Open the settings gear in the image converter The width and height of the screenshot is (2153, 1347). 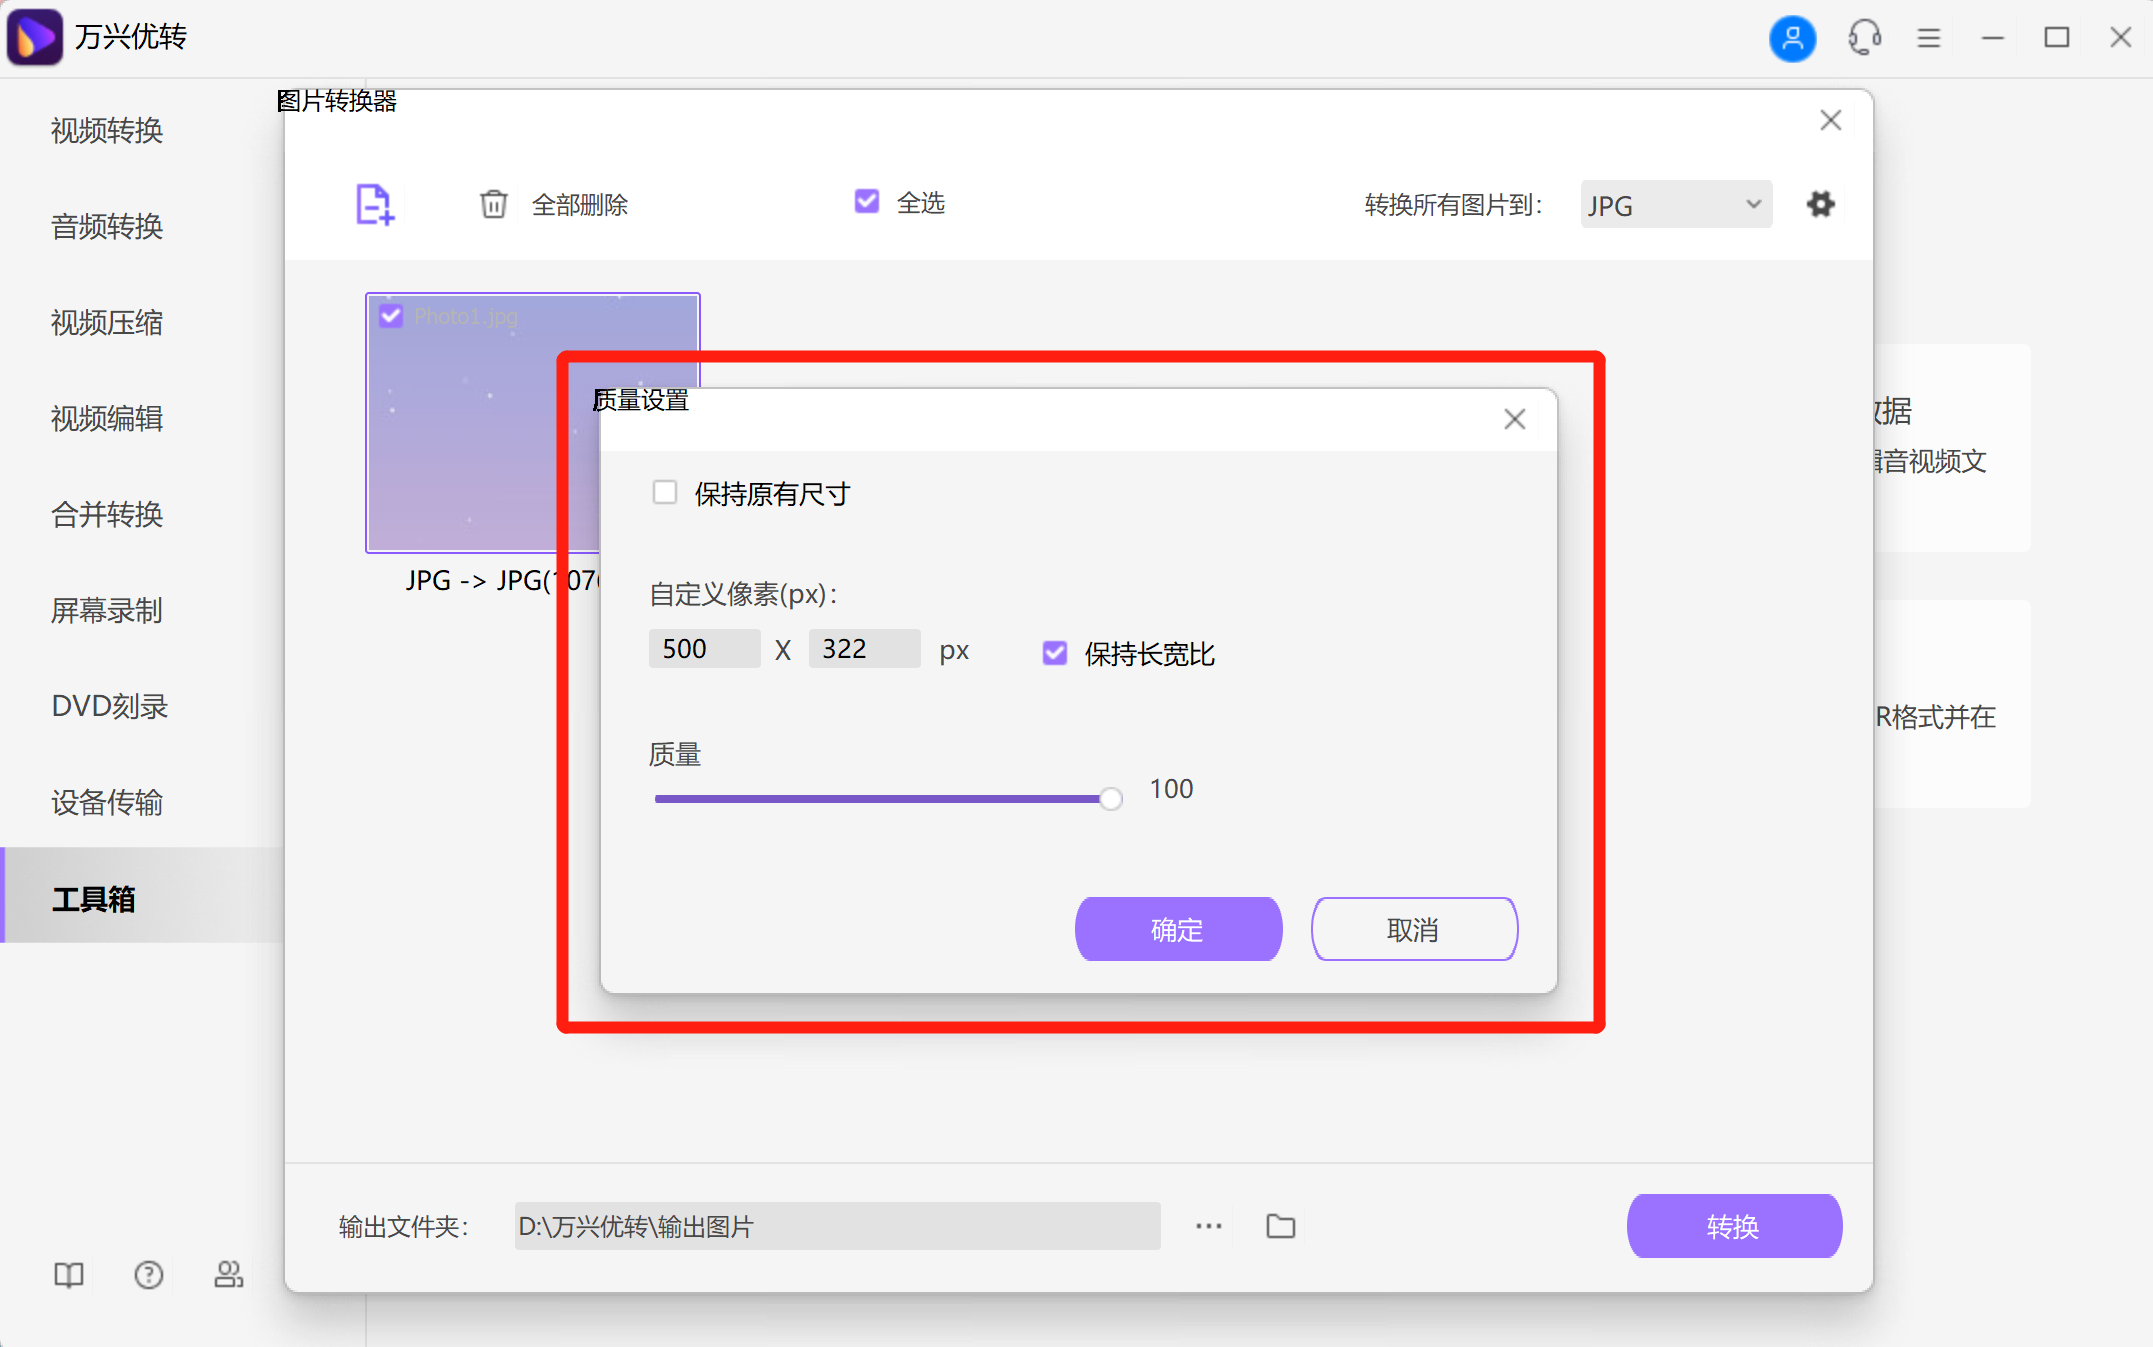pyautogui.click(x=1821, y=203)
